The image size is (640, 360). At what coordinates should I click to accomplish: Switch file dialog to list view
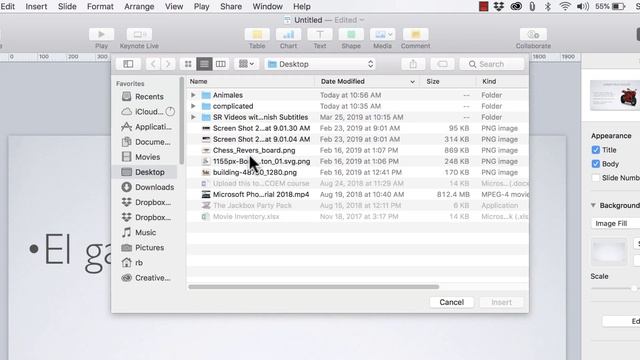click(204, 64)
